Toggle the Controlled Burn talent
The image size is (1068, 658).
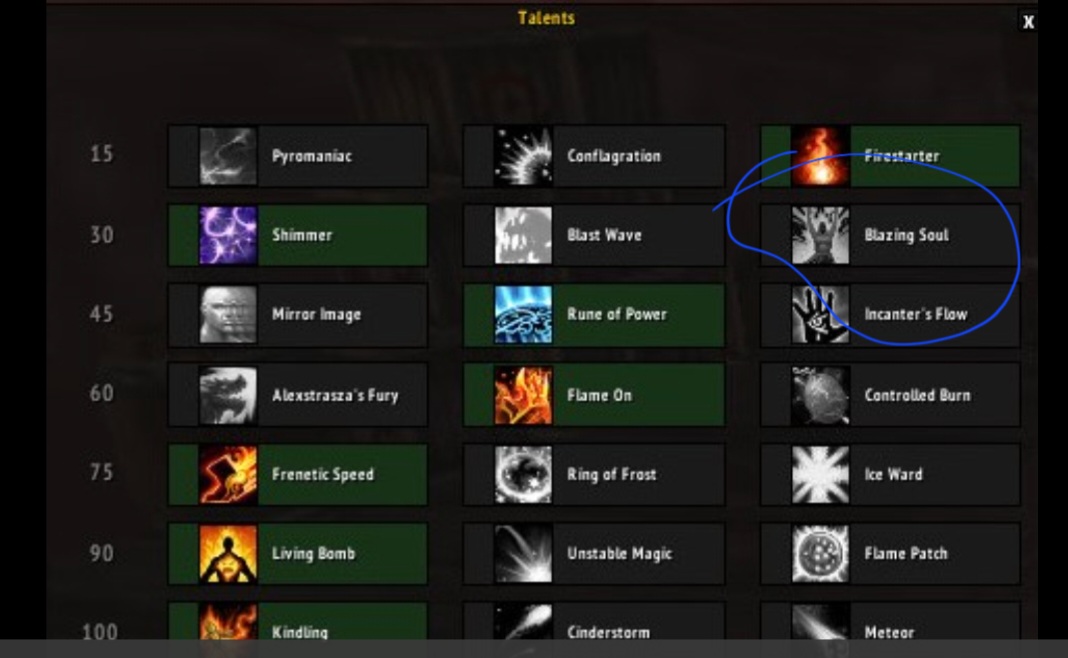[x=890, y=395]
